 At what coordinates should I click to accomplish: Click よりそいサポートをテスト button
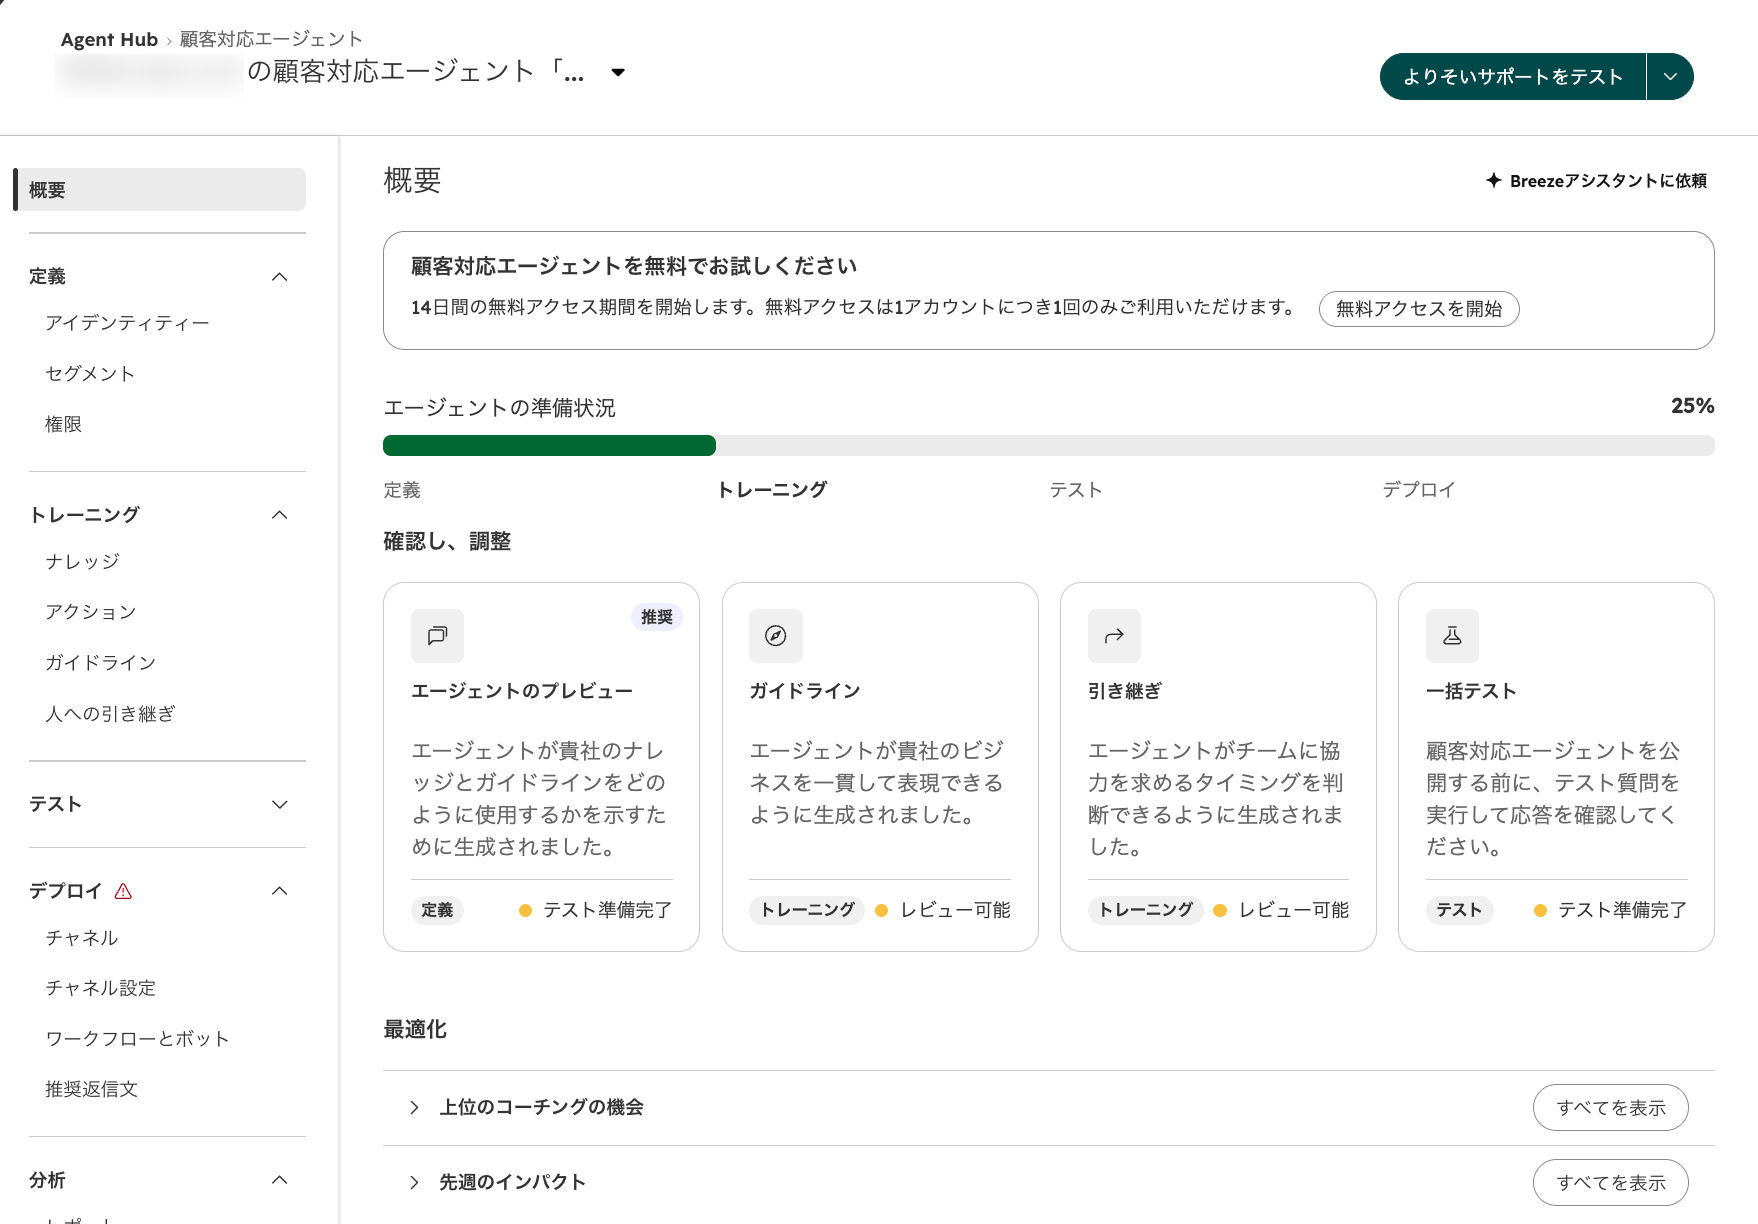[1513, 77]
